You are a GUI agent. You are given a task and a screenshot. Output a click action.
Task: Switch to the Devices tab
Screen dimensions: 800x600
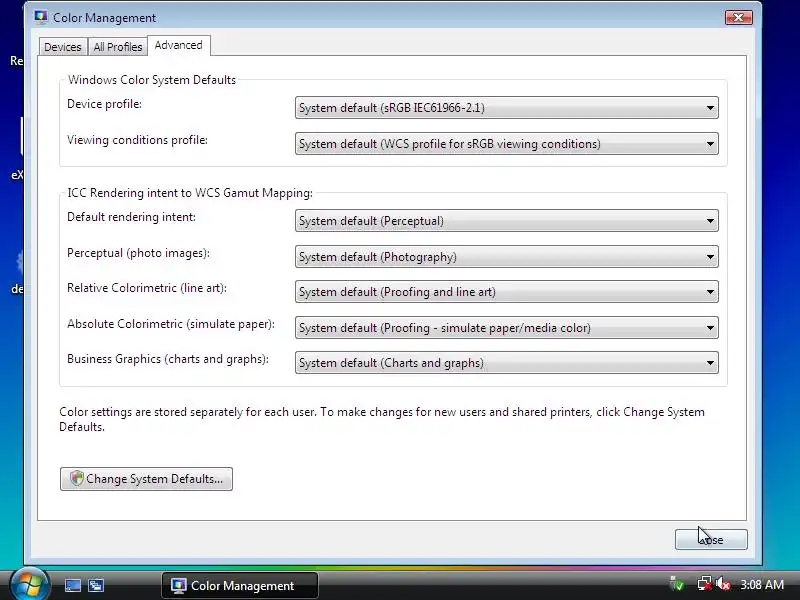click(63, 47)
